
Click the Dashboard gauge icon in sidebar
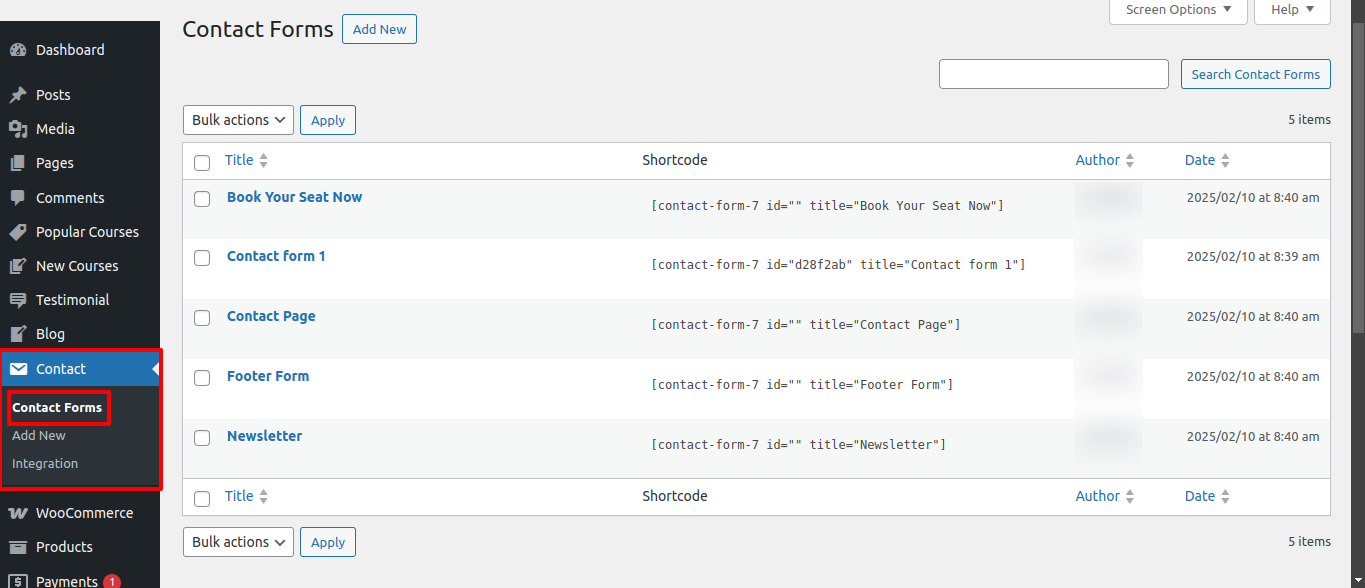[18, 50]
